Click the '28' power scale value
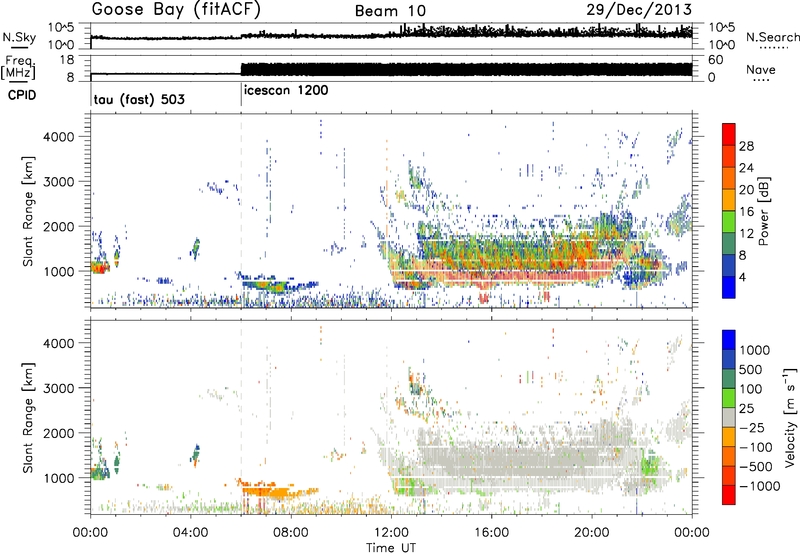 pos(746,146)
